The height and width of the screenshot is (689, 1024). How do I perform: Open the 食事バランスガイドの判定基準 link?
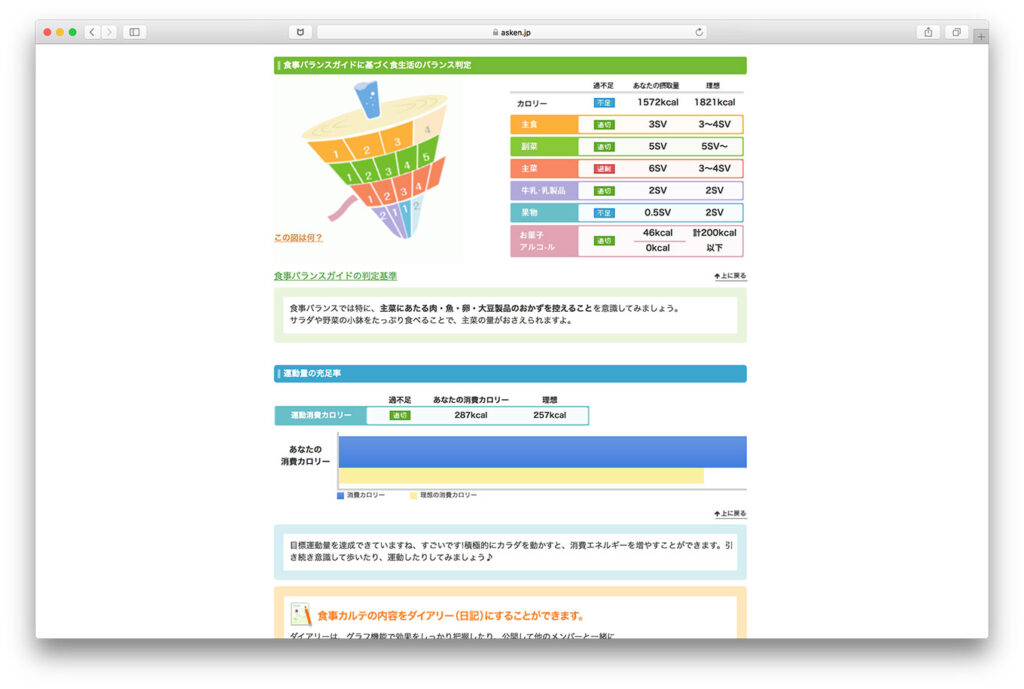[335, 276]
